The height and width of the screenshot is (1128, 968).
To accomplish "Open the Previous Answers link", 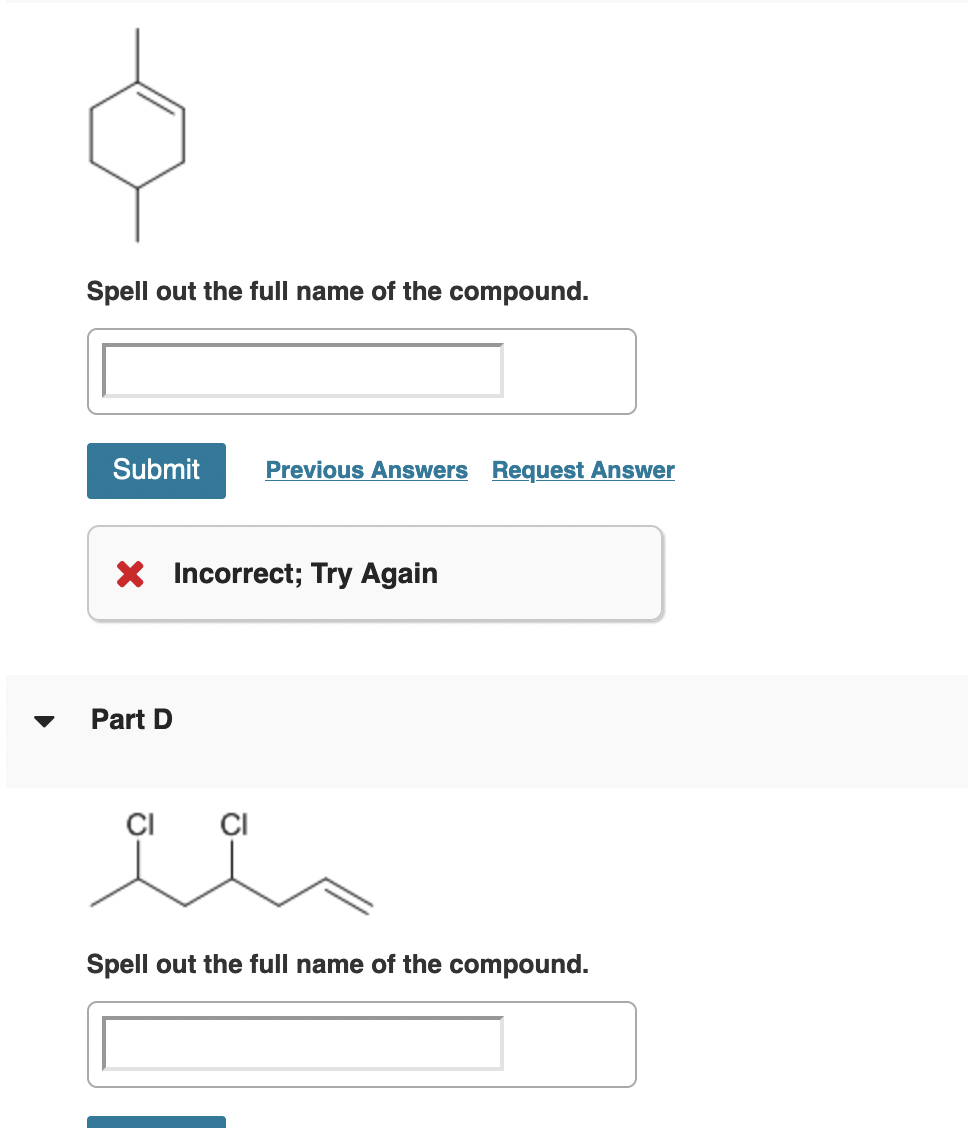I will click(366, 470).
